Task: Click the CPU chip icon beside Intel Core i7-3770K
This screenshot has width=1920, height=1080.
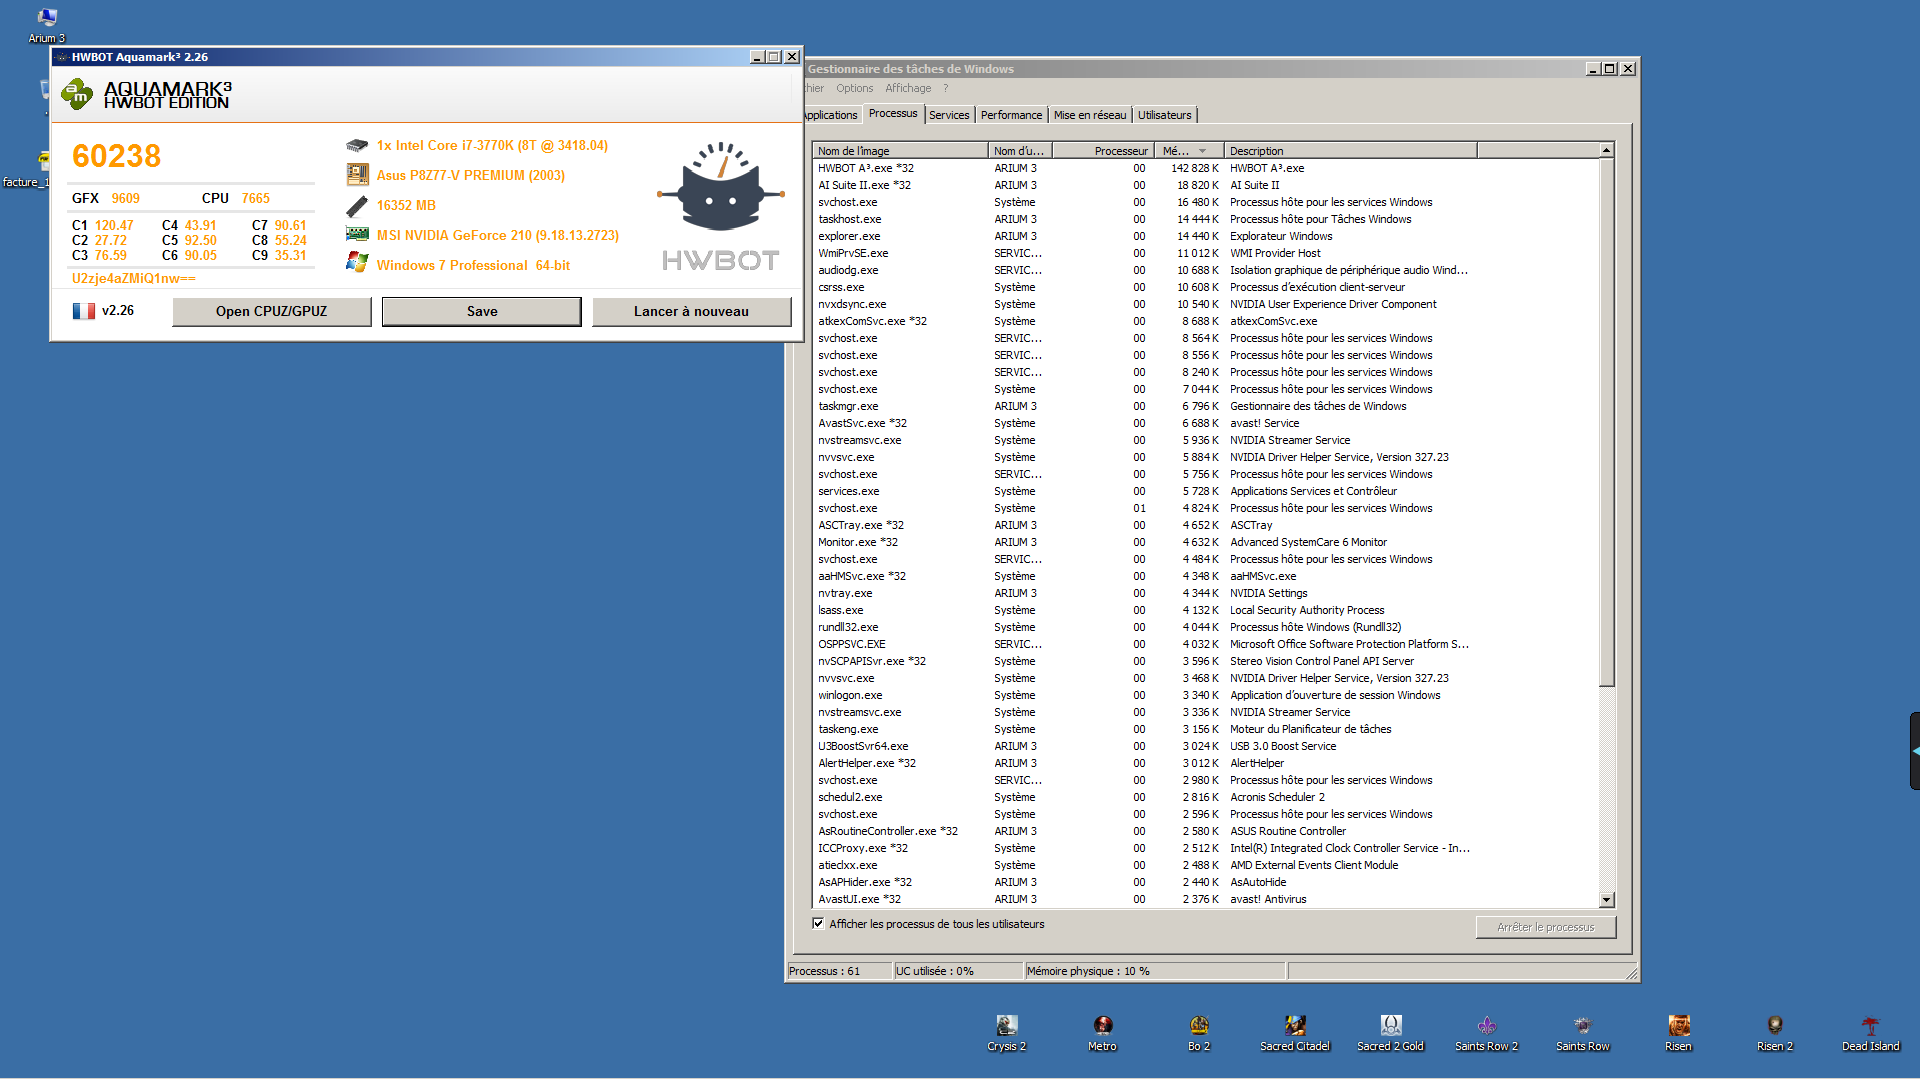Action: point(357,145)
